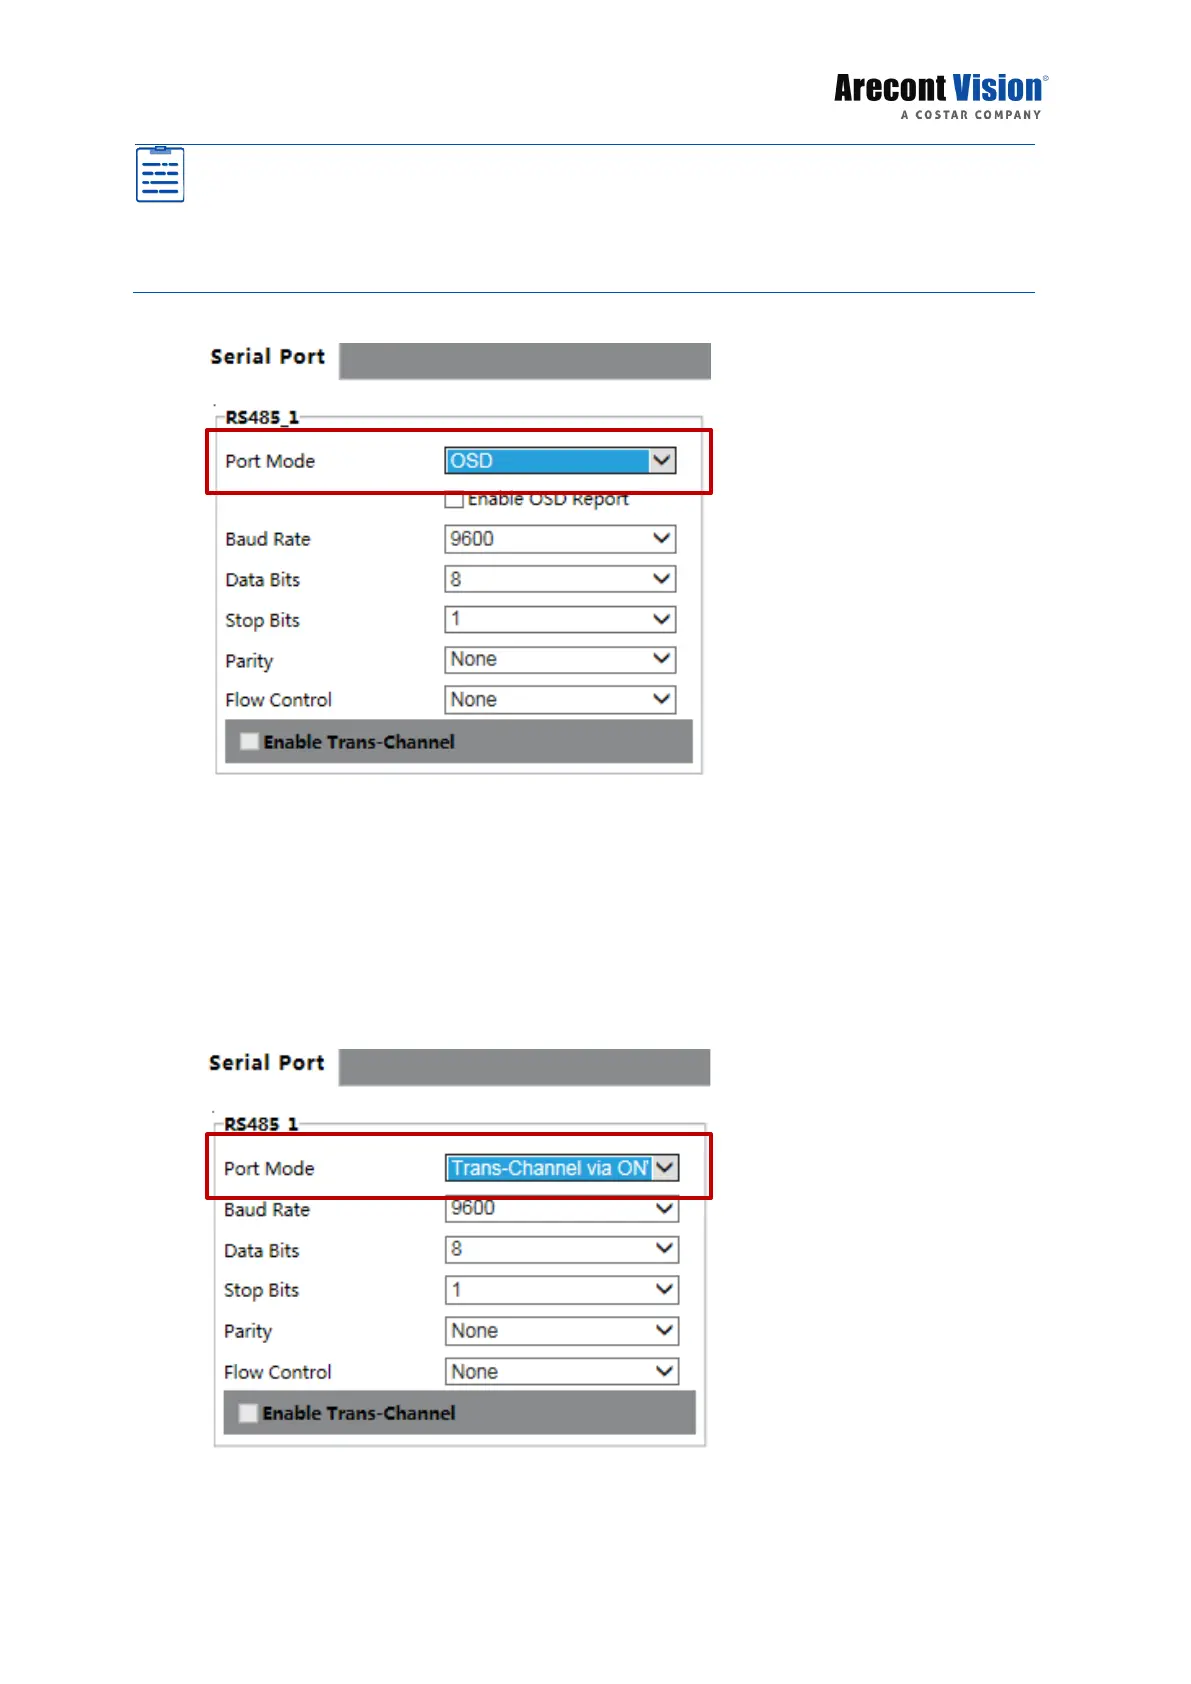Check Enable Trans-Channel in Trans-Channel mode panel
The width and height of the screenshot is (1191, 1684).
[249, 1413]
